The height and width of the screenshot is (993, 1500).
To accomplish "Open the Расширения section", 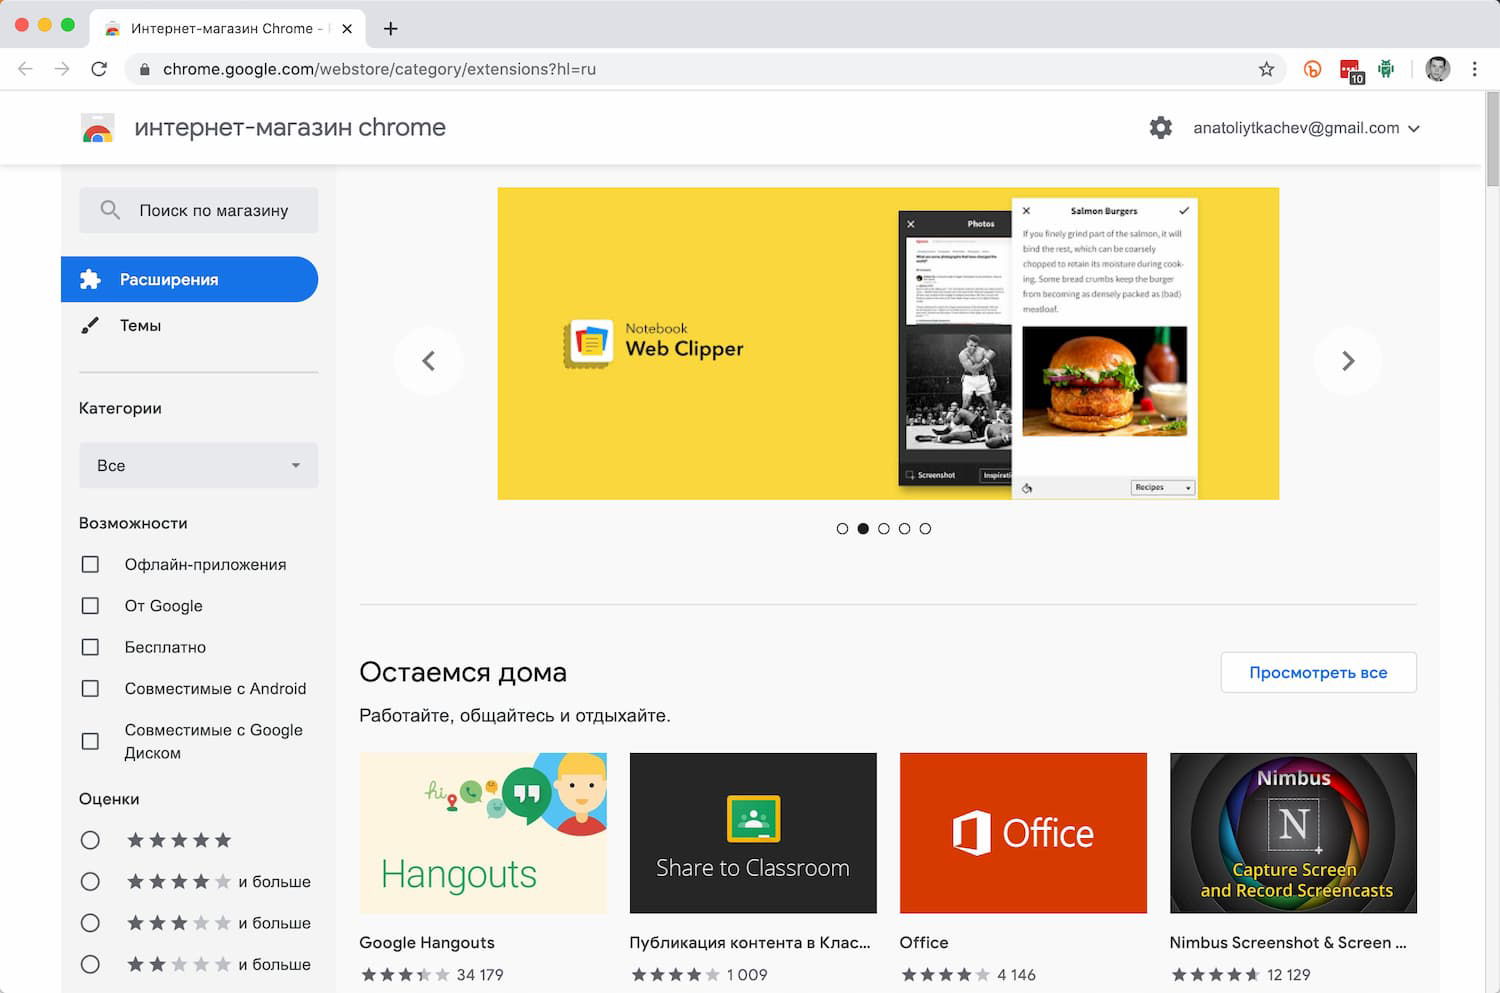I will [x=189, y=279].
